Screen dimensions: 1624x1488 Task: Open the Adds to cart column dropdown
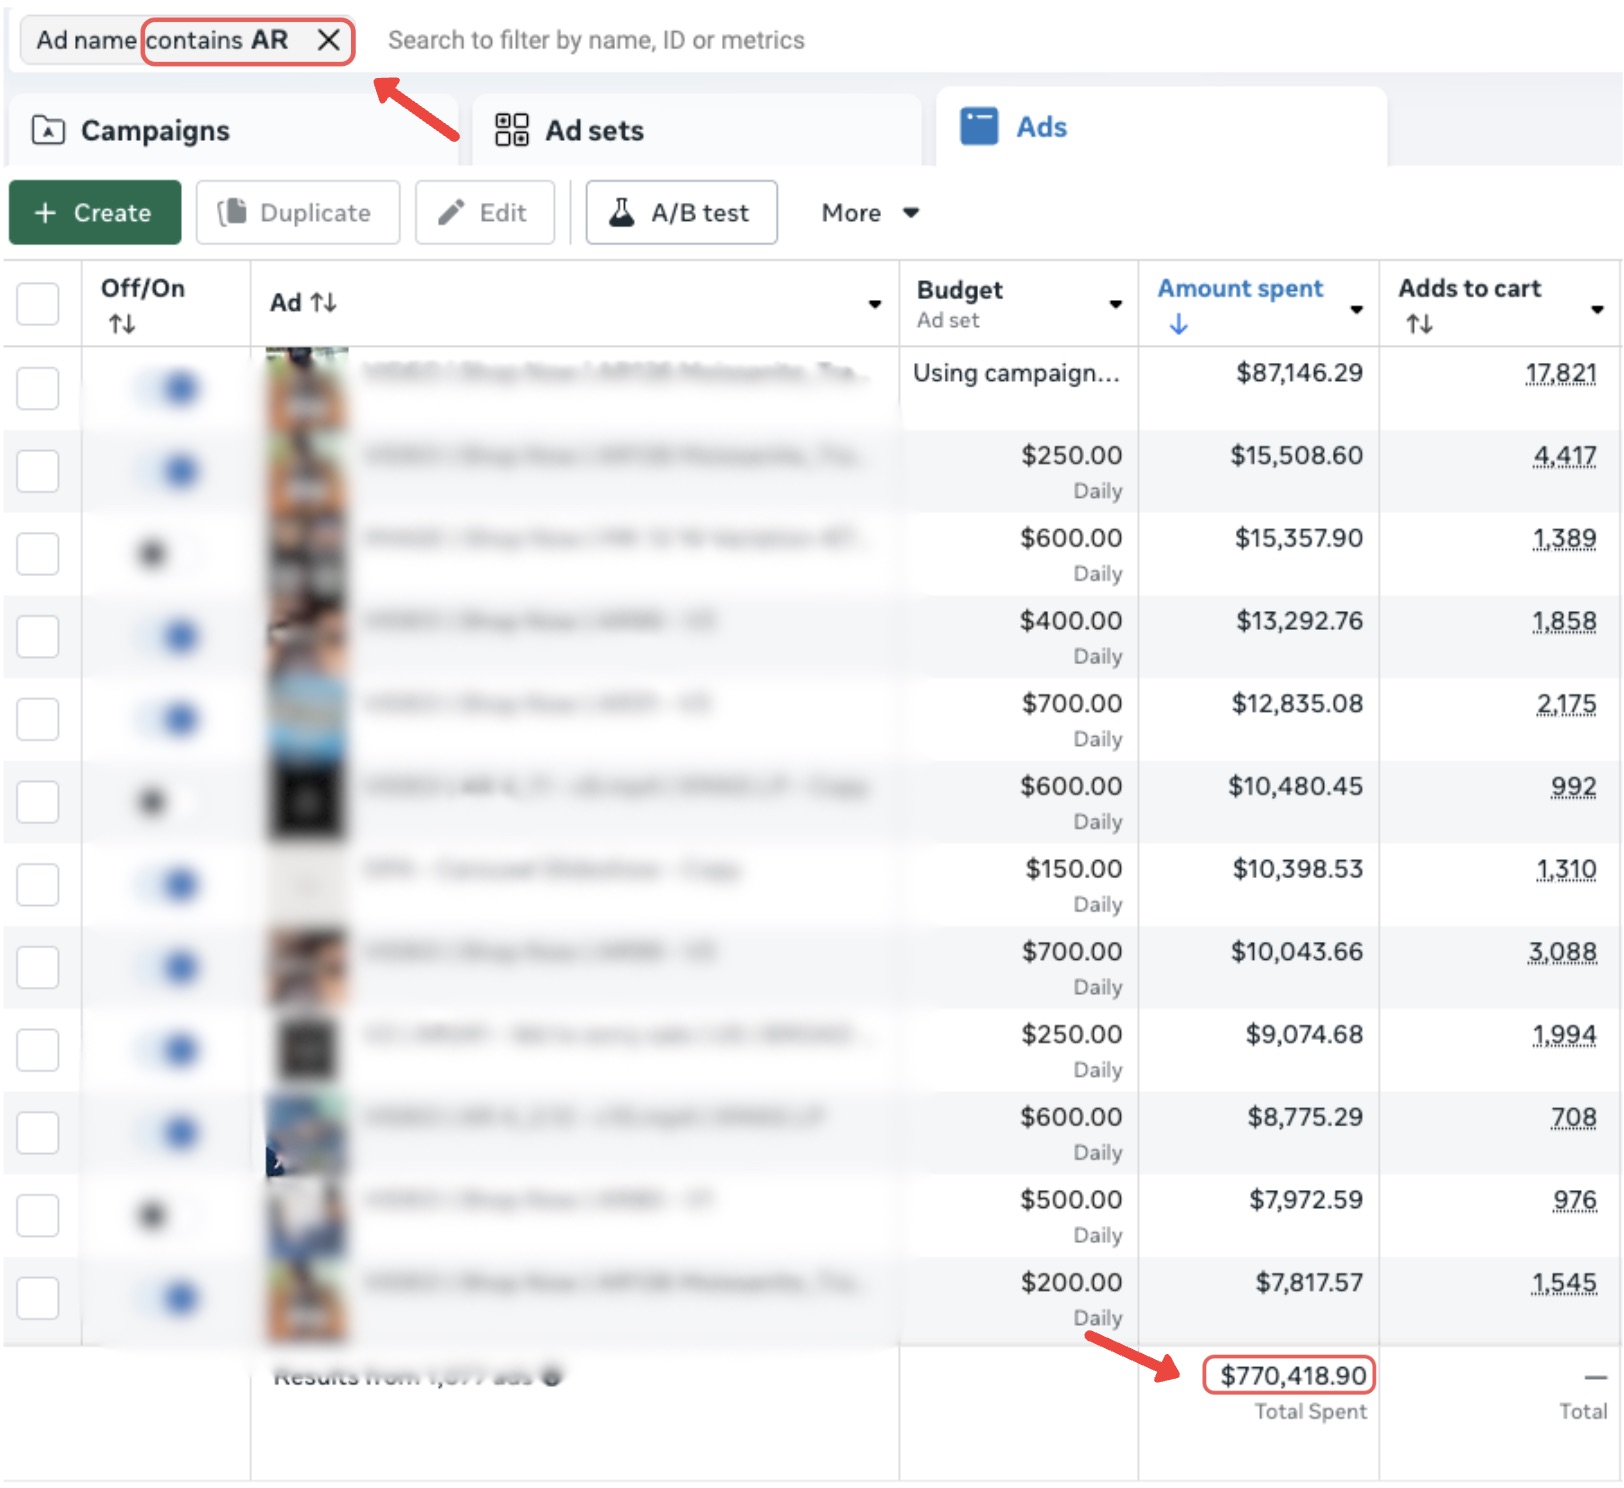(x=1597, y=309)
